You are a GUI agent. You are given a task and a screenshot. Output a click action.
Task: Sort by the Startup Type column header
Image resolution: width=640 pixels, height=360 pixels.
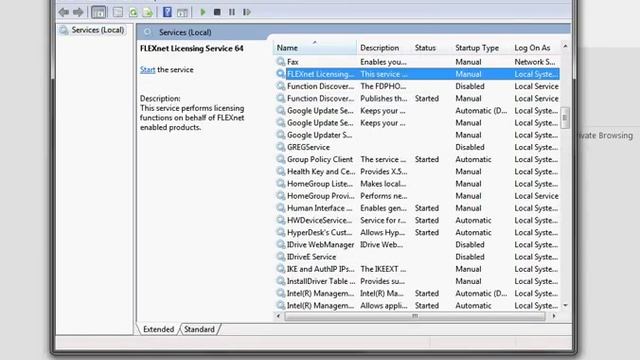pyautogui.click(x=482, y=48)
